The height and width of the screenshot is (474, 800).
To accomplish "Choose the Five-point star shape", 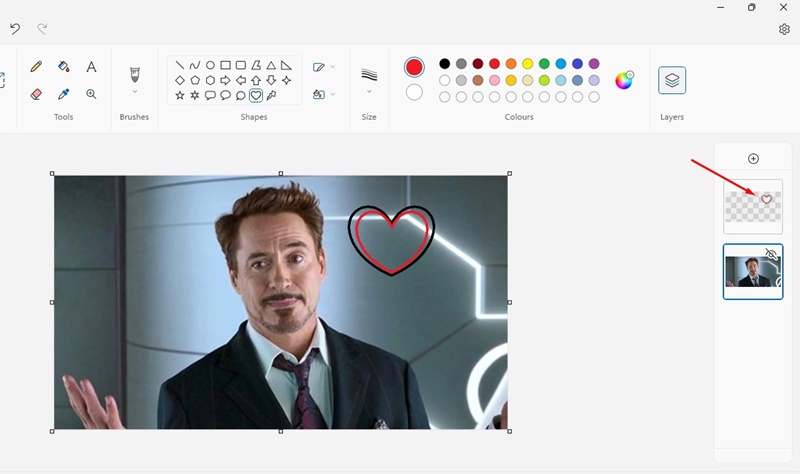I will (180, 95).
